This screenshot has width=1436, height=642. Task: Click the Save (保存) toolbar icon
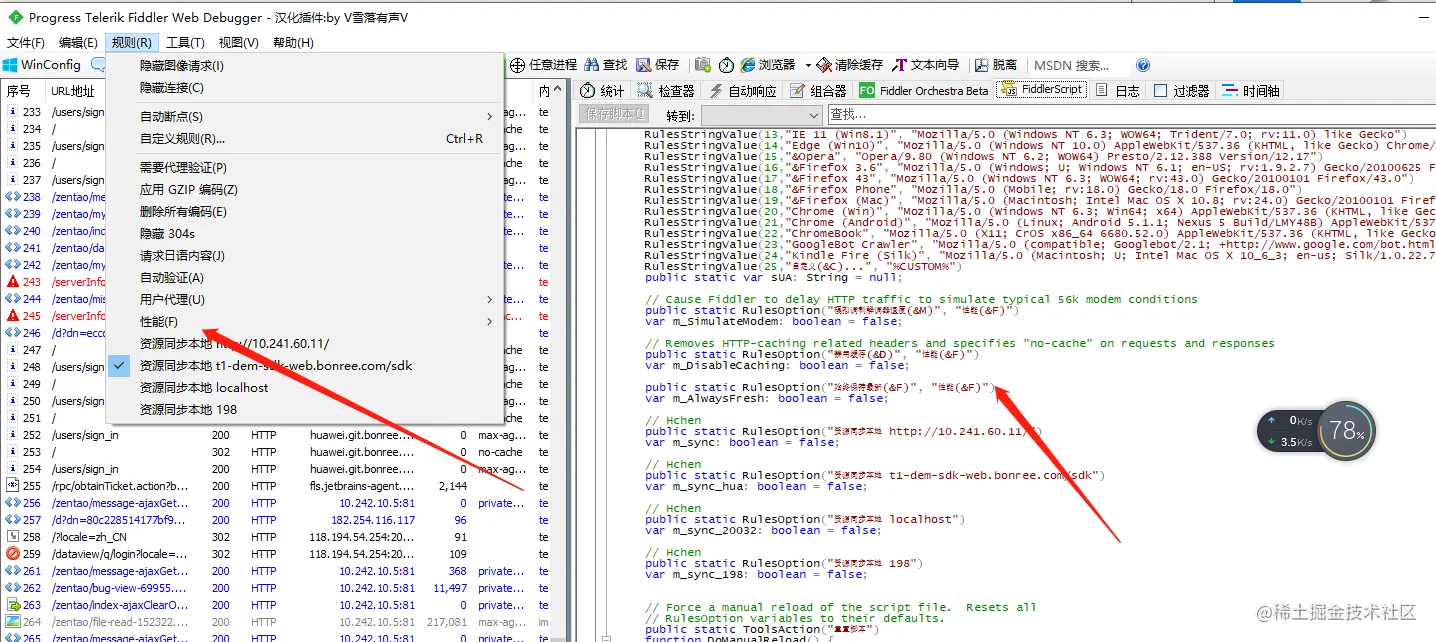(x=643, y=65)
